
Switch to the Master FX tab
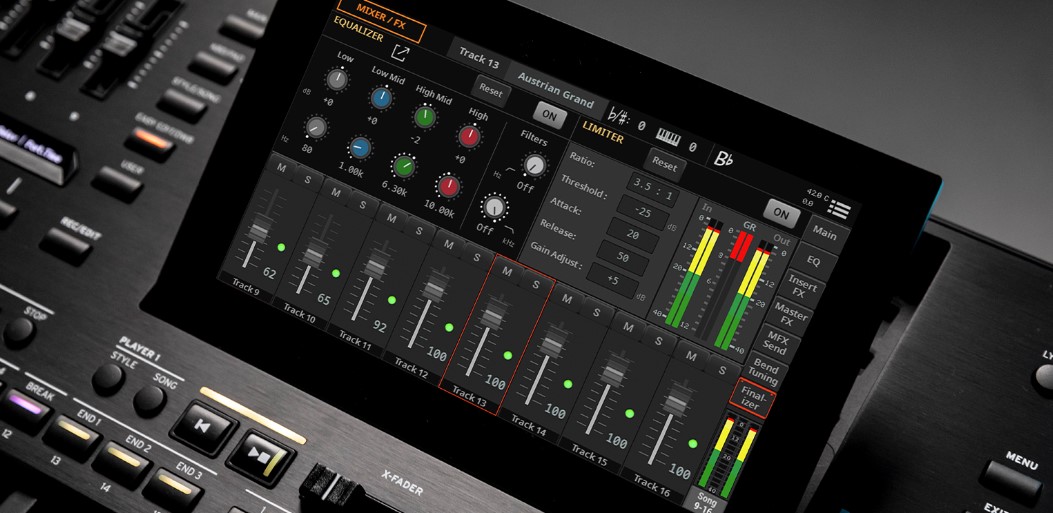[x=791, y=314]
